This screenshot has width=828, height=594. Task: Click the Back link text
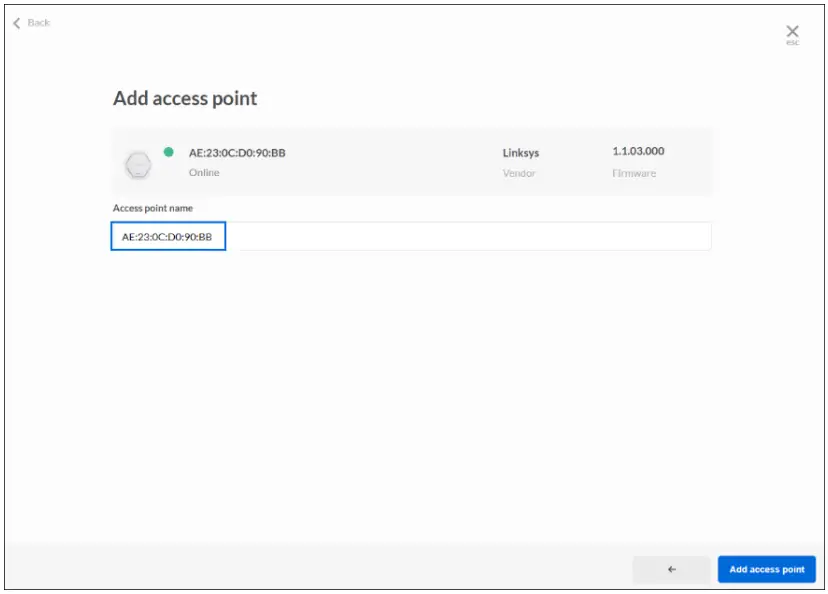39,23
